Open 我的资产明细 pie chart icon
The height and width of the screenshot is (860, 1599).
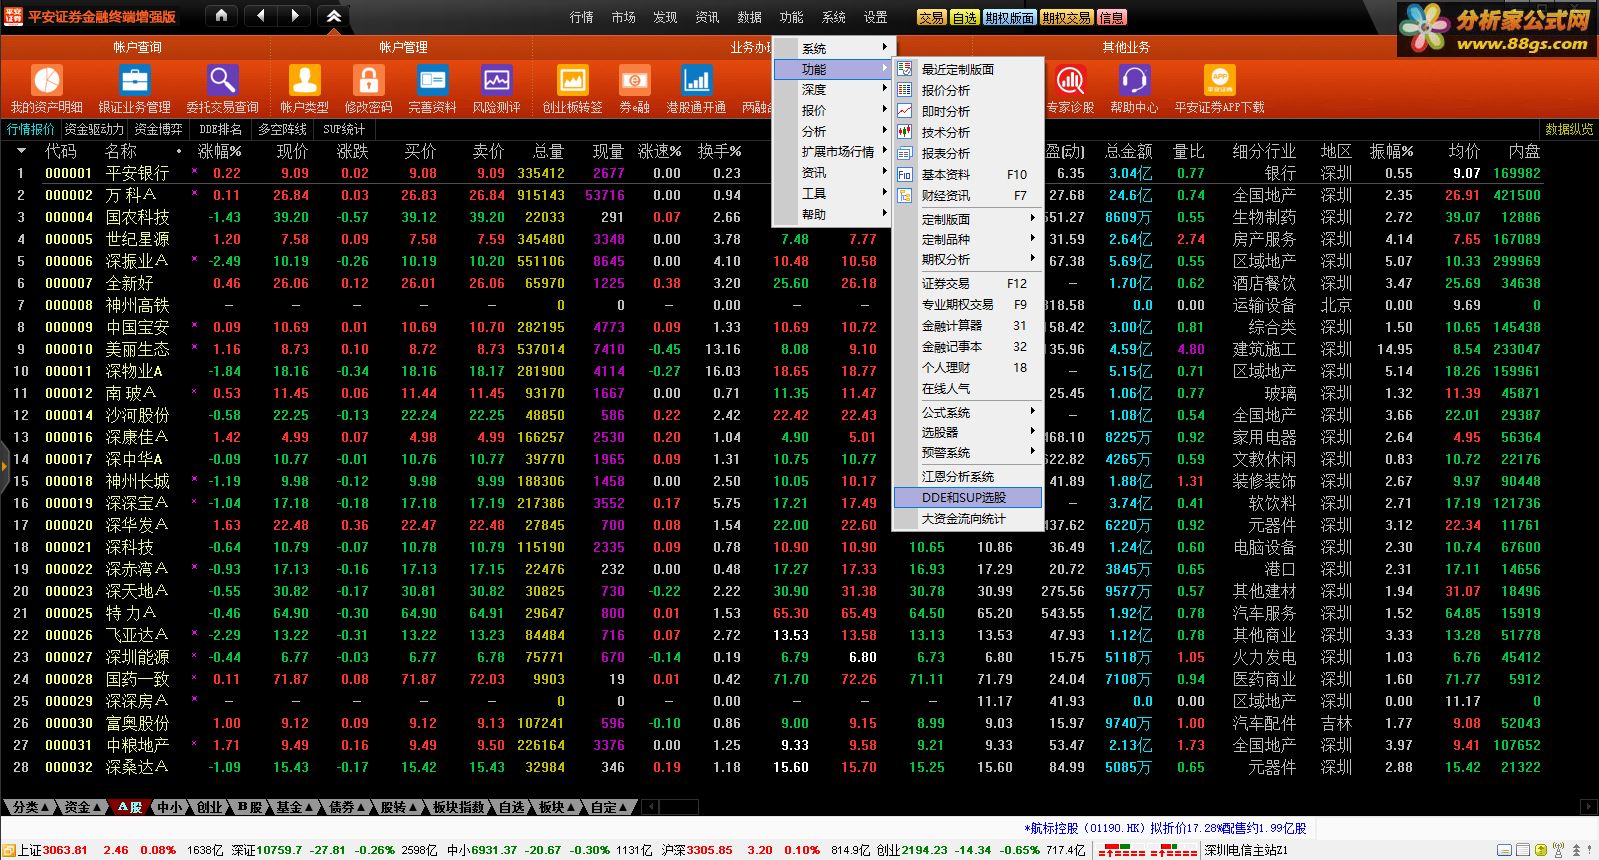pos(47,80)
